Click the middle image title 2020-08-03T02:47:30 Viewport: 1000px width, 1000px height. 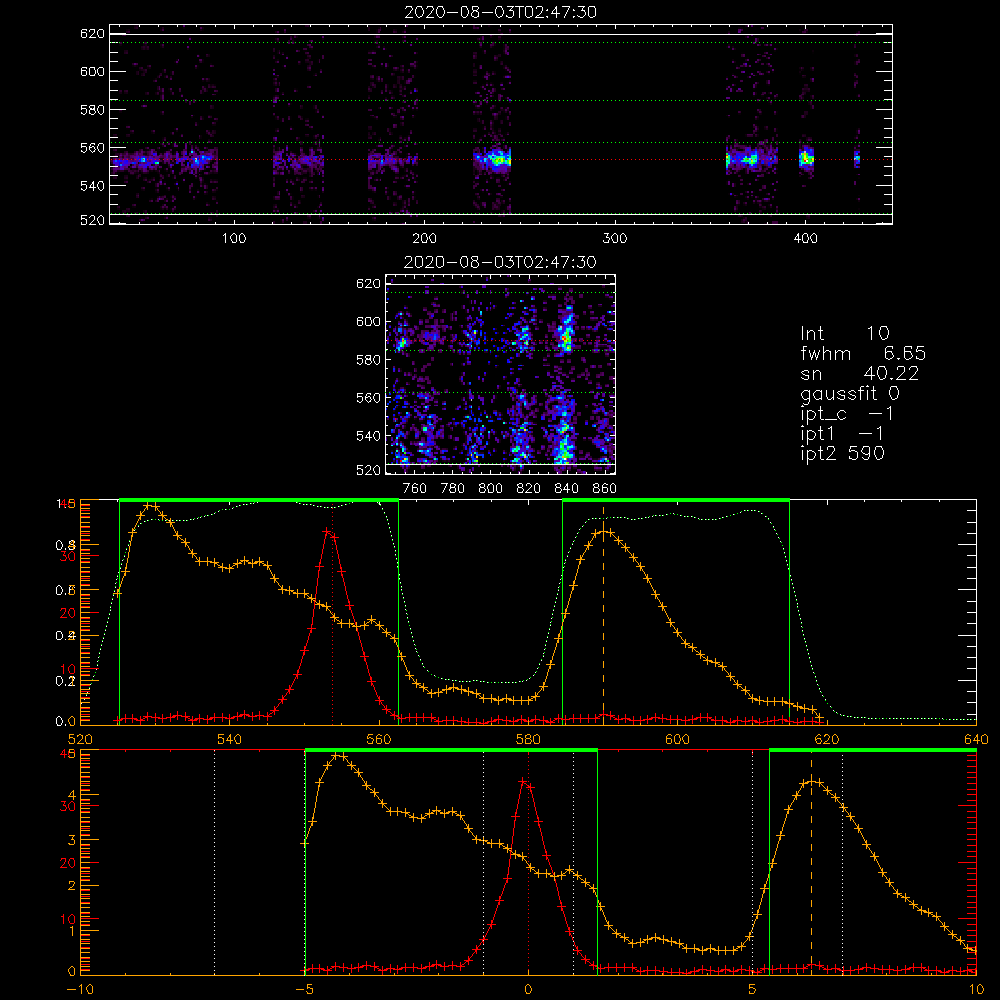coord(500,262)
